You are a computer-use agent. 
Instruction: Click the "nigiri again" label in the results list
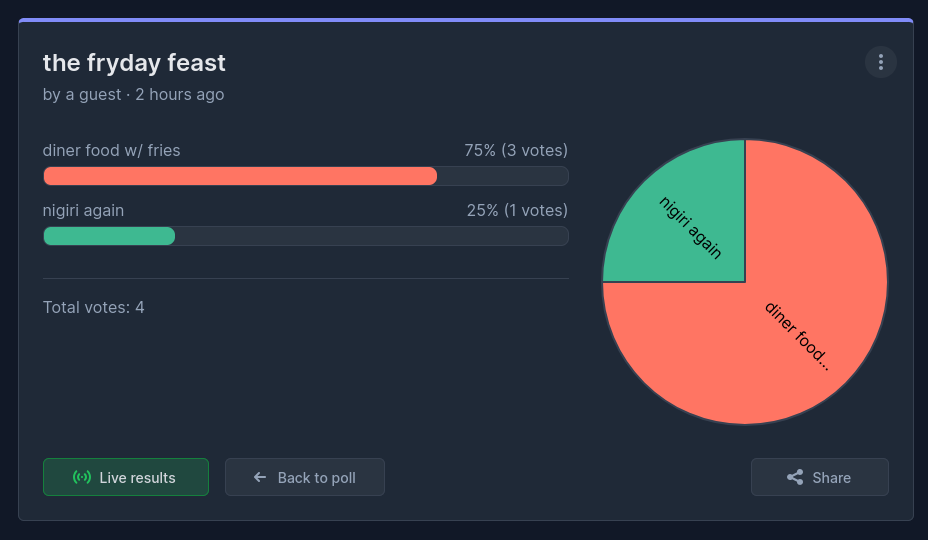point(84,211)
